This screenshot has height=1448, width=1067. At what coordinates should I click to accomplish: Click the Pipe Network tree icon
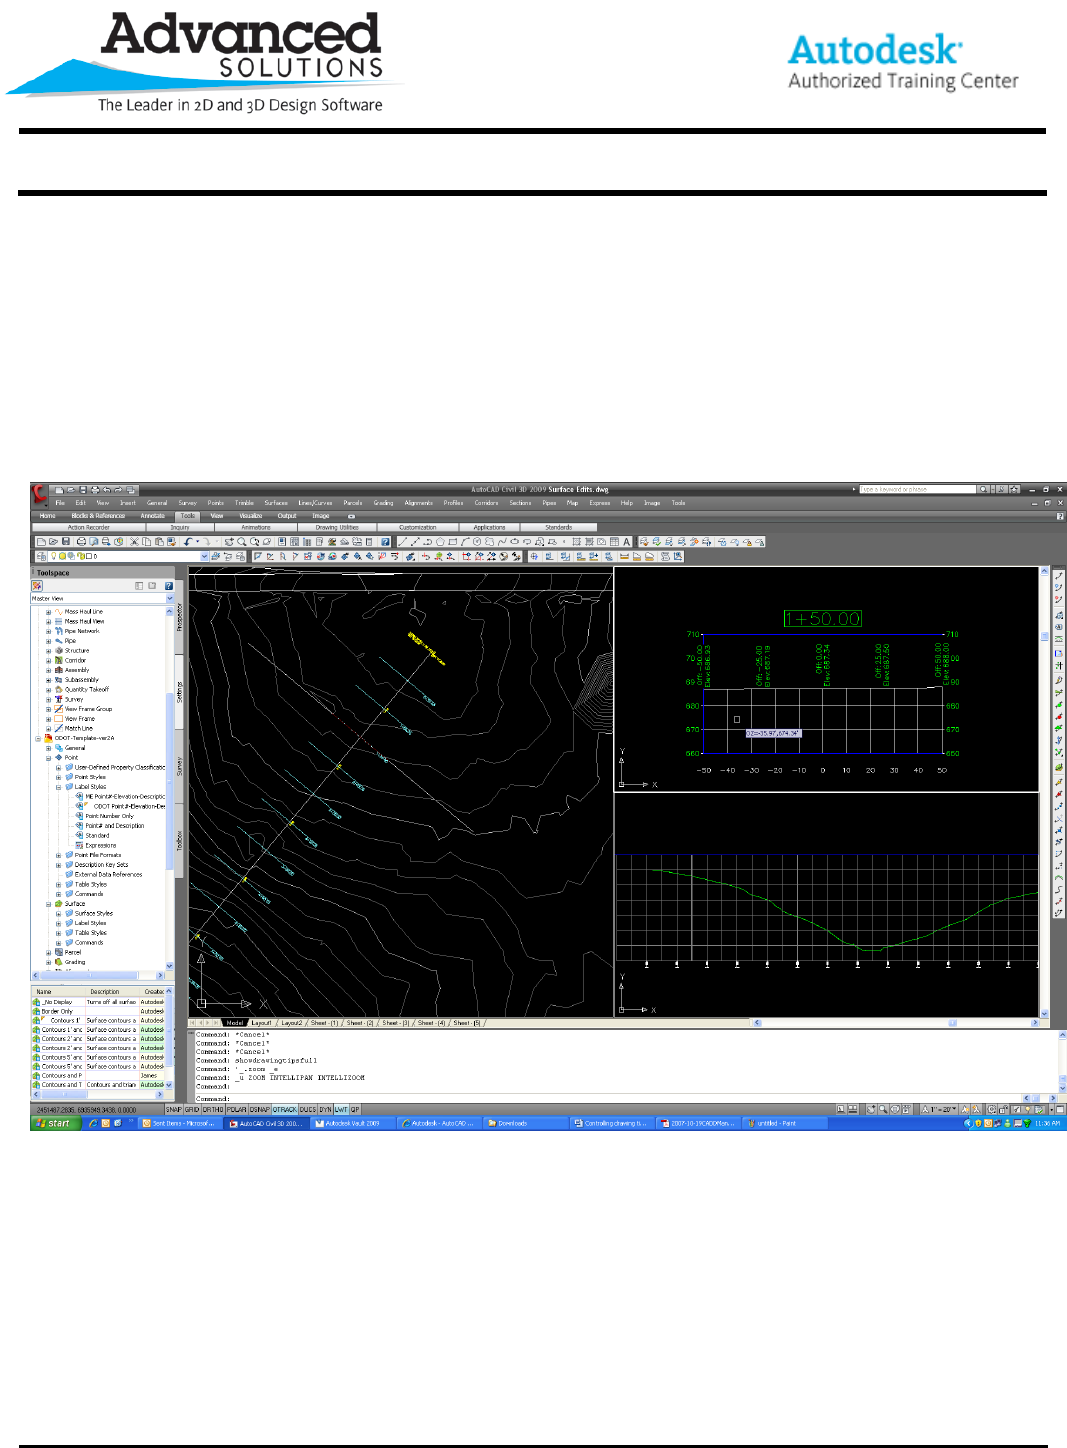(x=59, y=631)
